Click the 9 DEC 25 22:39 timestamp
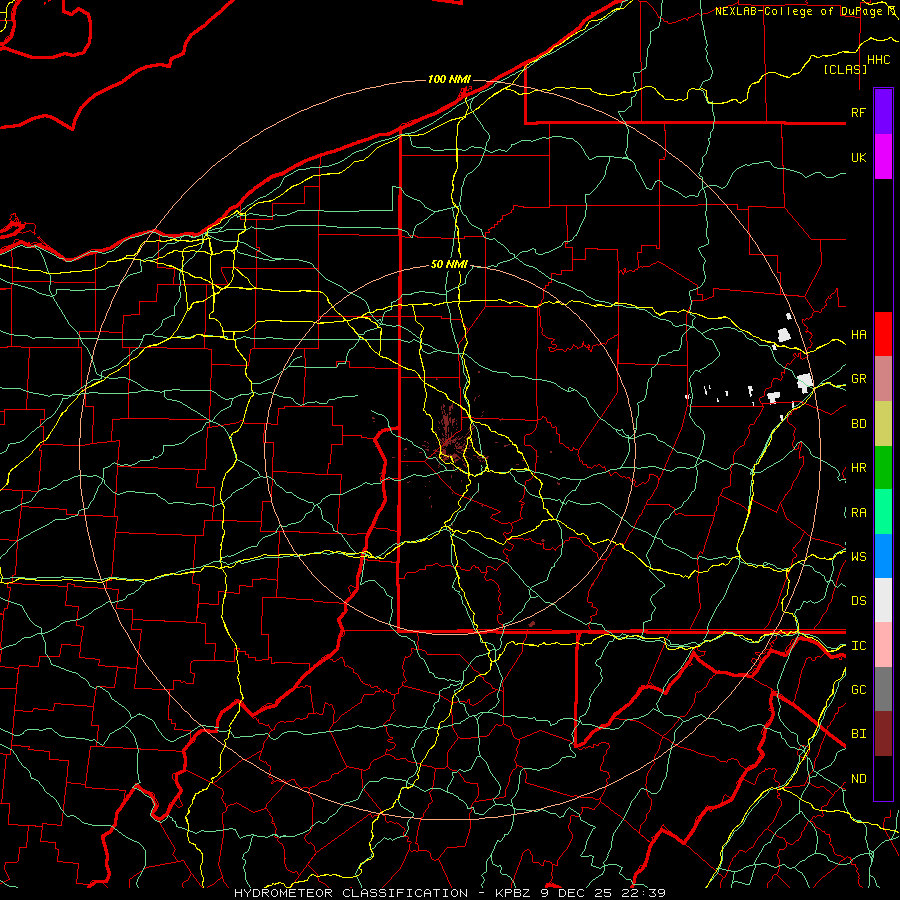 point(603,893)
